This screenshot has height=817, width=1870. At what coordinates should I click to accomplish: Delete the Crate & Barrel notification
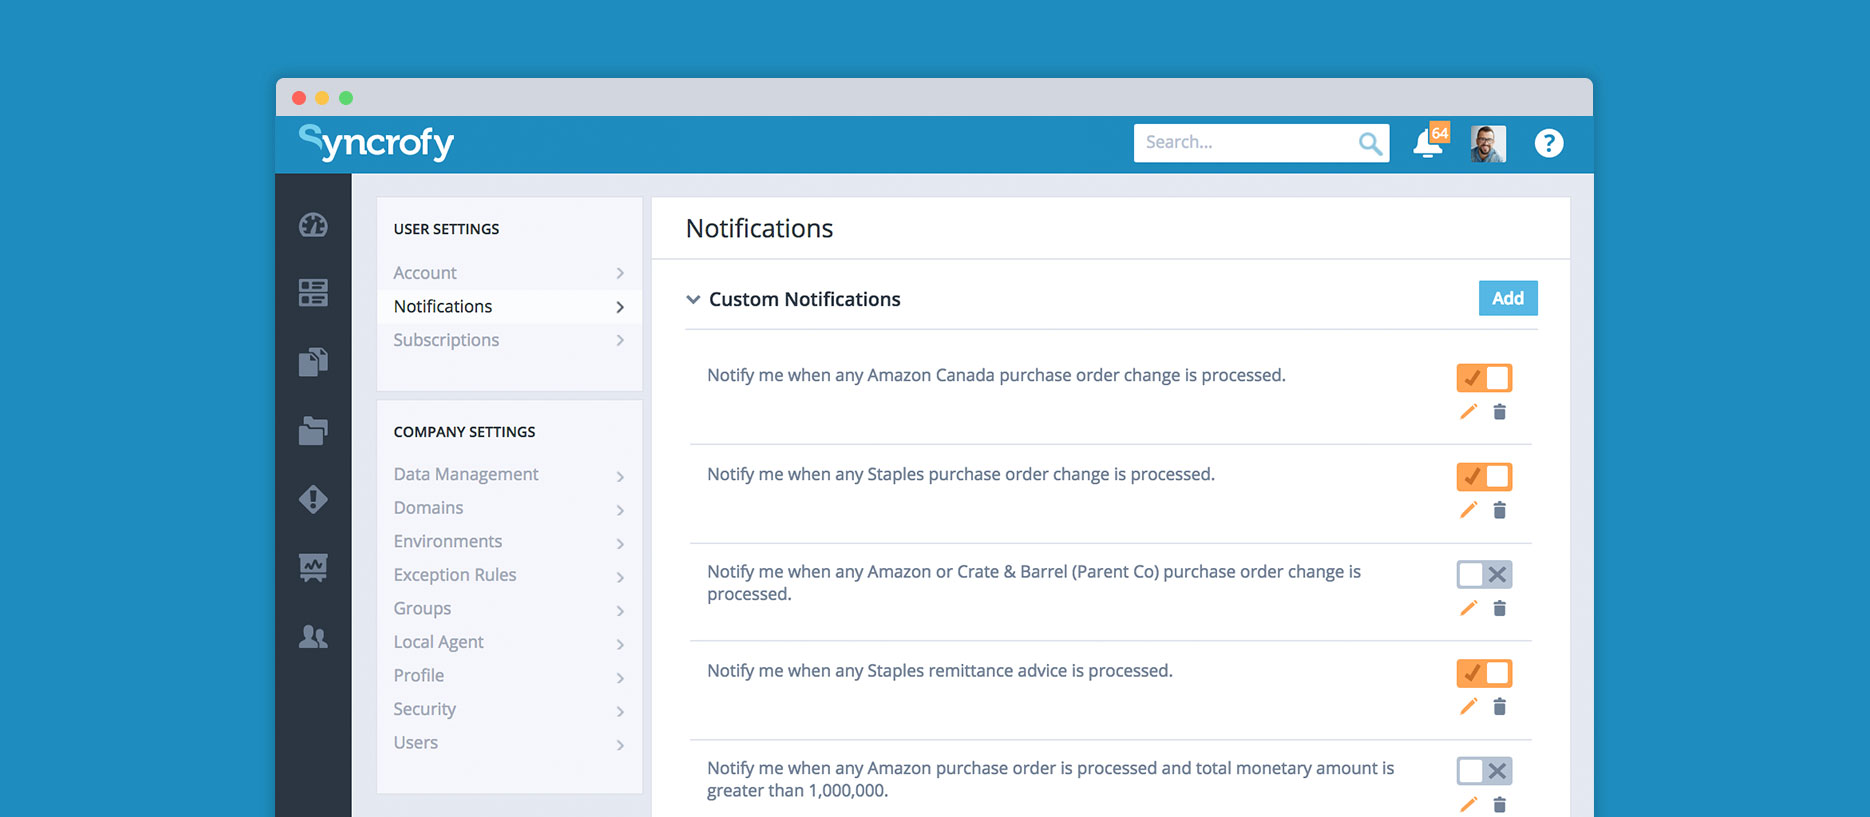tap(1499, 608)
